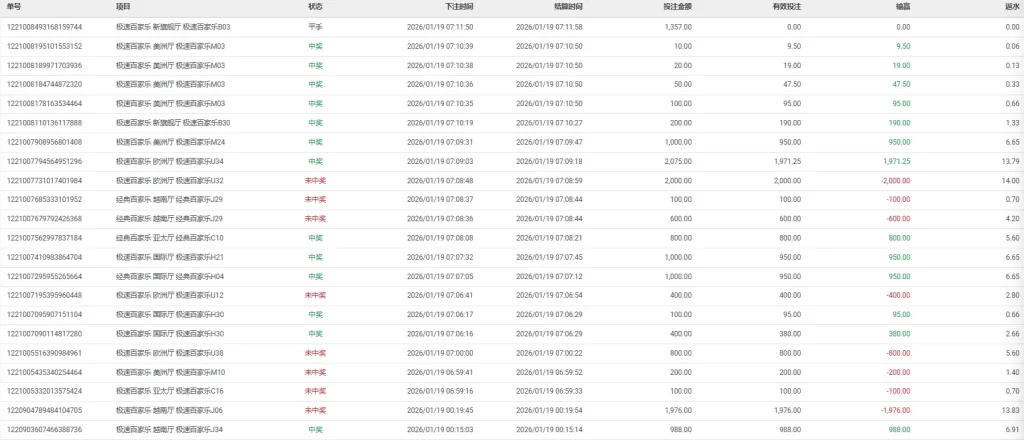
Task: Click the 结算时间 column header
Action: click(568, 7)
